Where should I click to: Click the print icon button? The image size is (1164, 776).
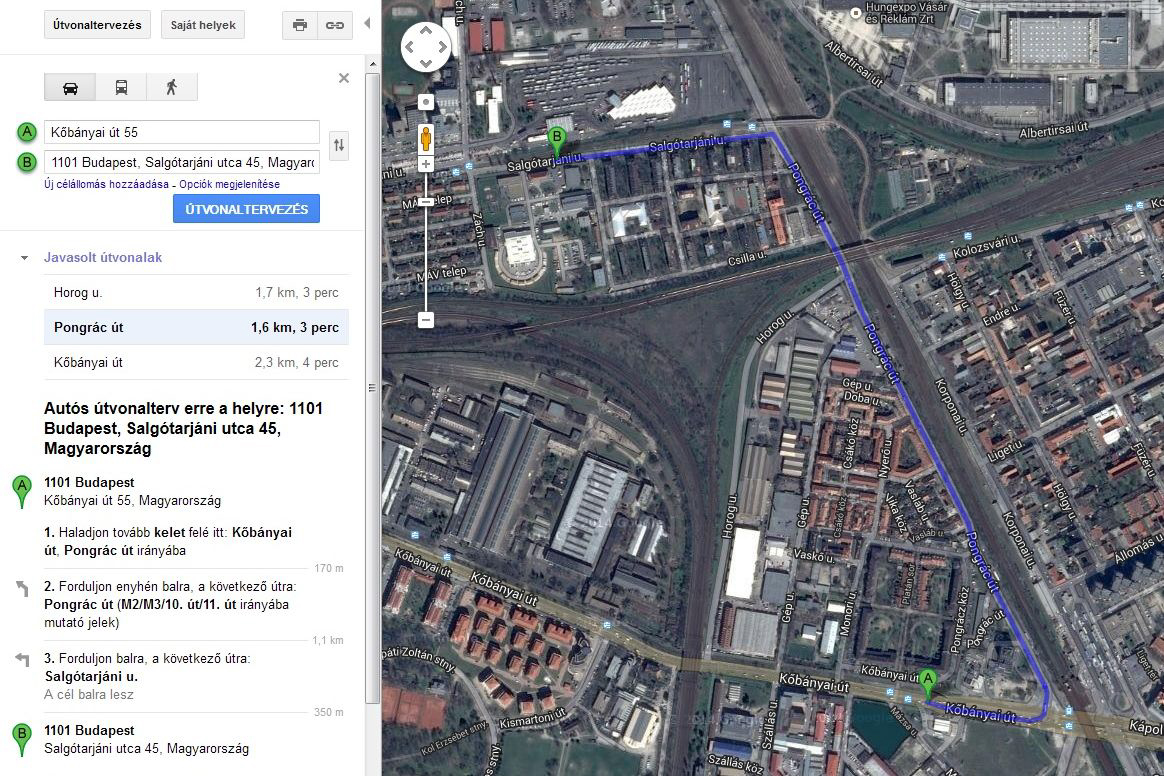(x=300, y=25)
